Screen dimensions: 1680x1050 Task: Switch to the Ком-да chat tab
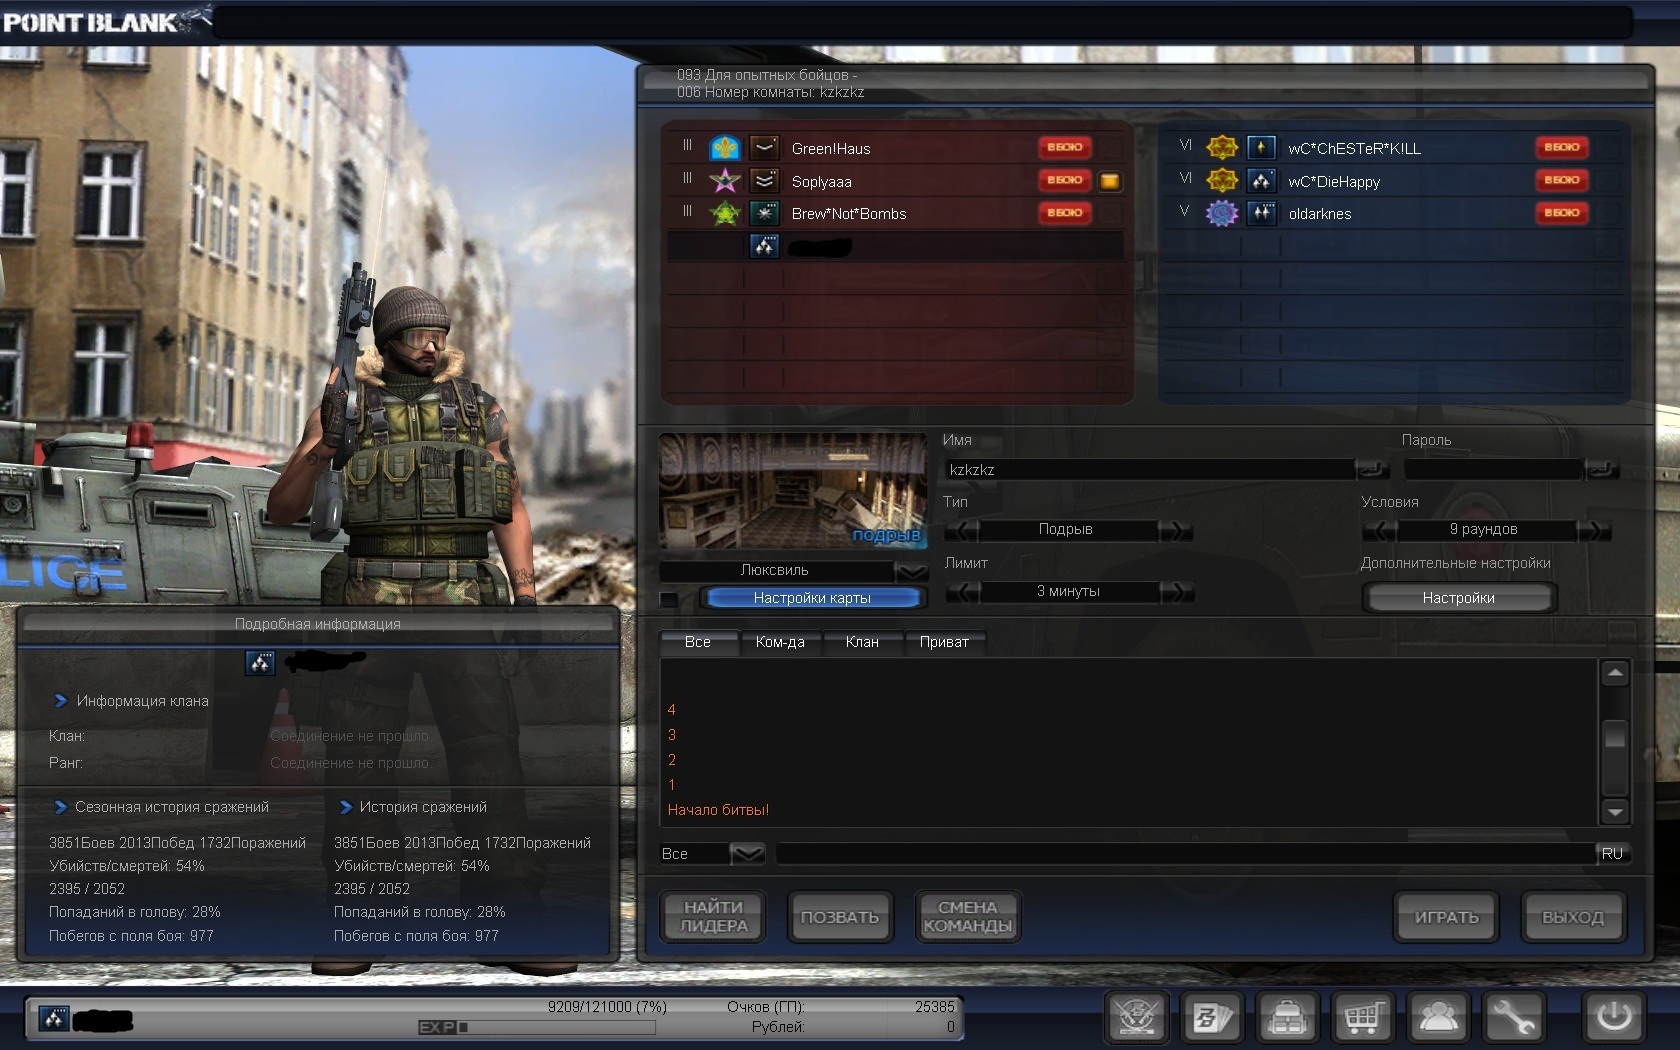coord(780,642)
